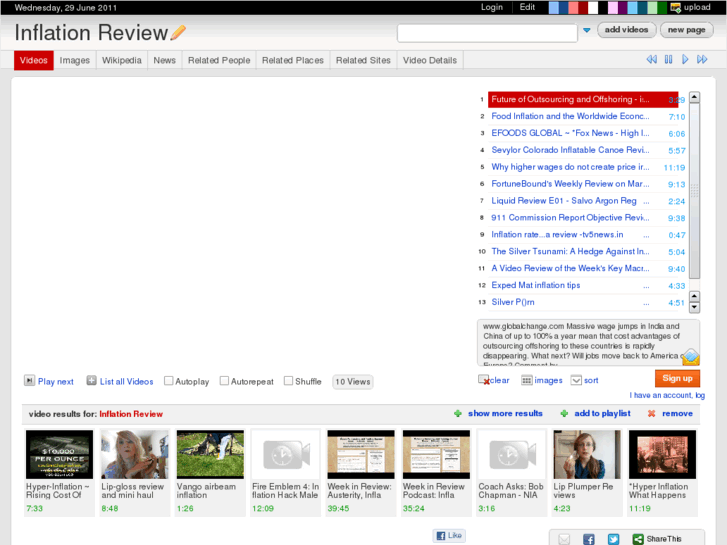Click the pencil edit icon beside Inflation Review
727x545 pixels.
click(178, 32)
